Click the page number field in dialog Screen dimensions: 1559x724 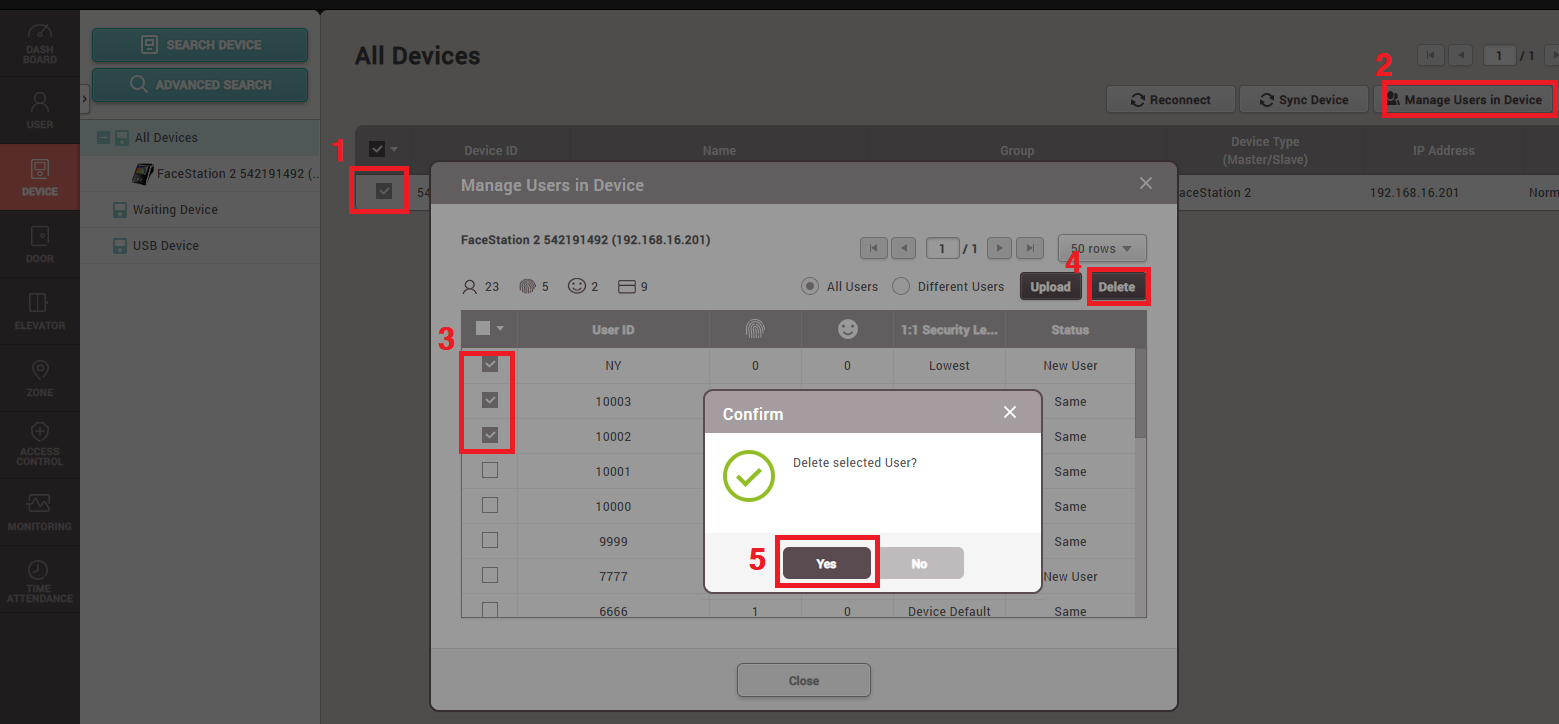tap(941, 248)
